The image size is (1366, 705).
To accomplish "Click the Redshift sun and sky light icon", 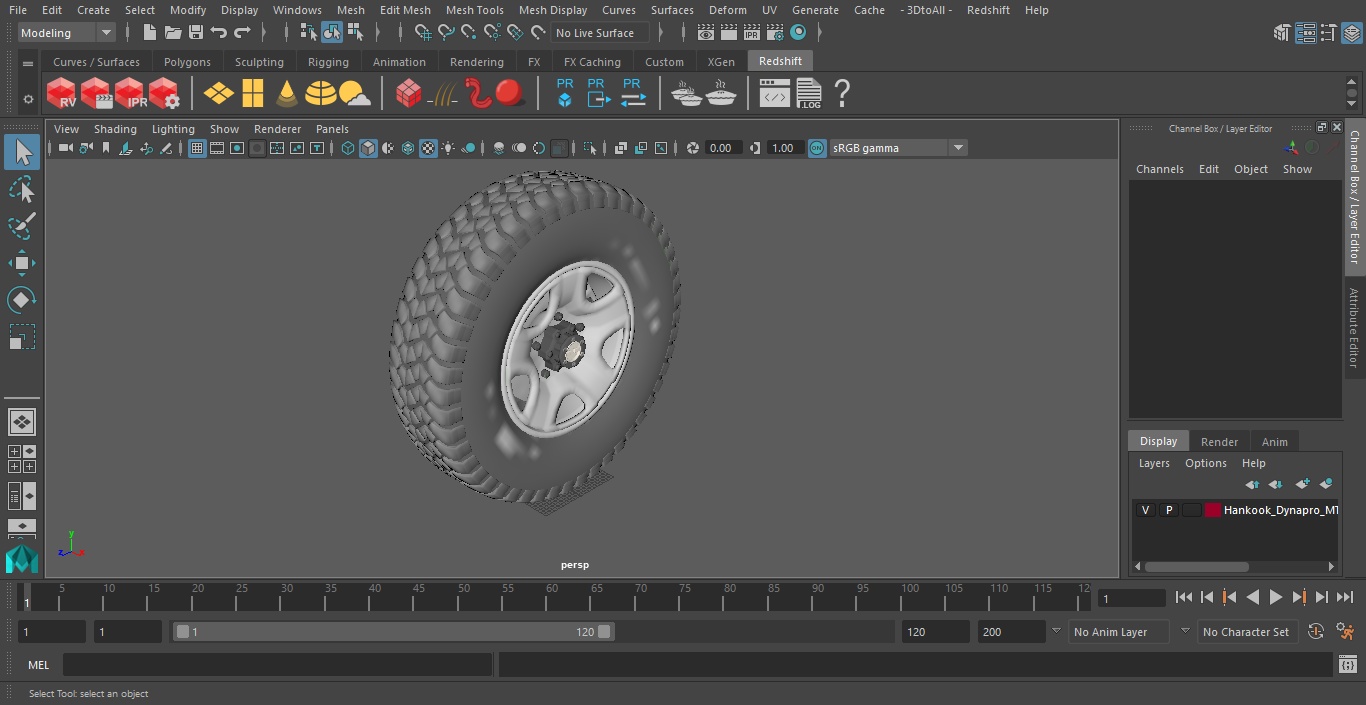I will pyautogui.click(x=355, y=94).
